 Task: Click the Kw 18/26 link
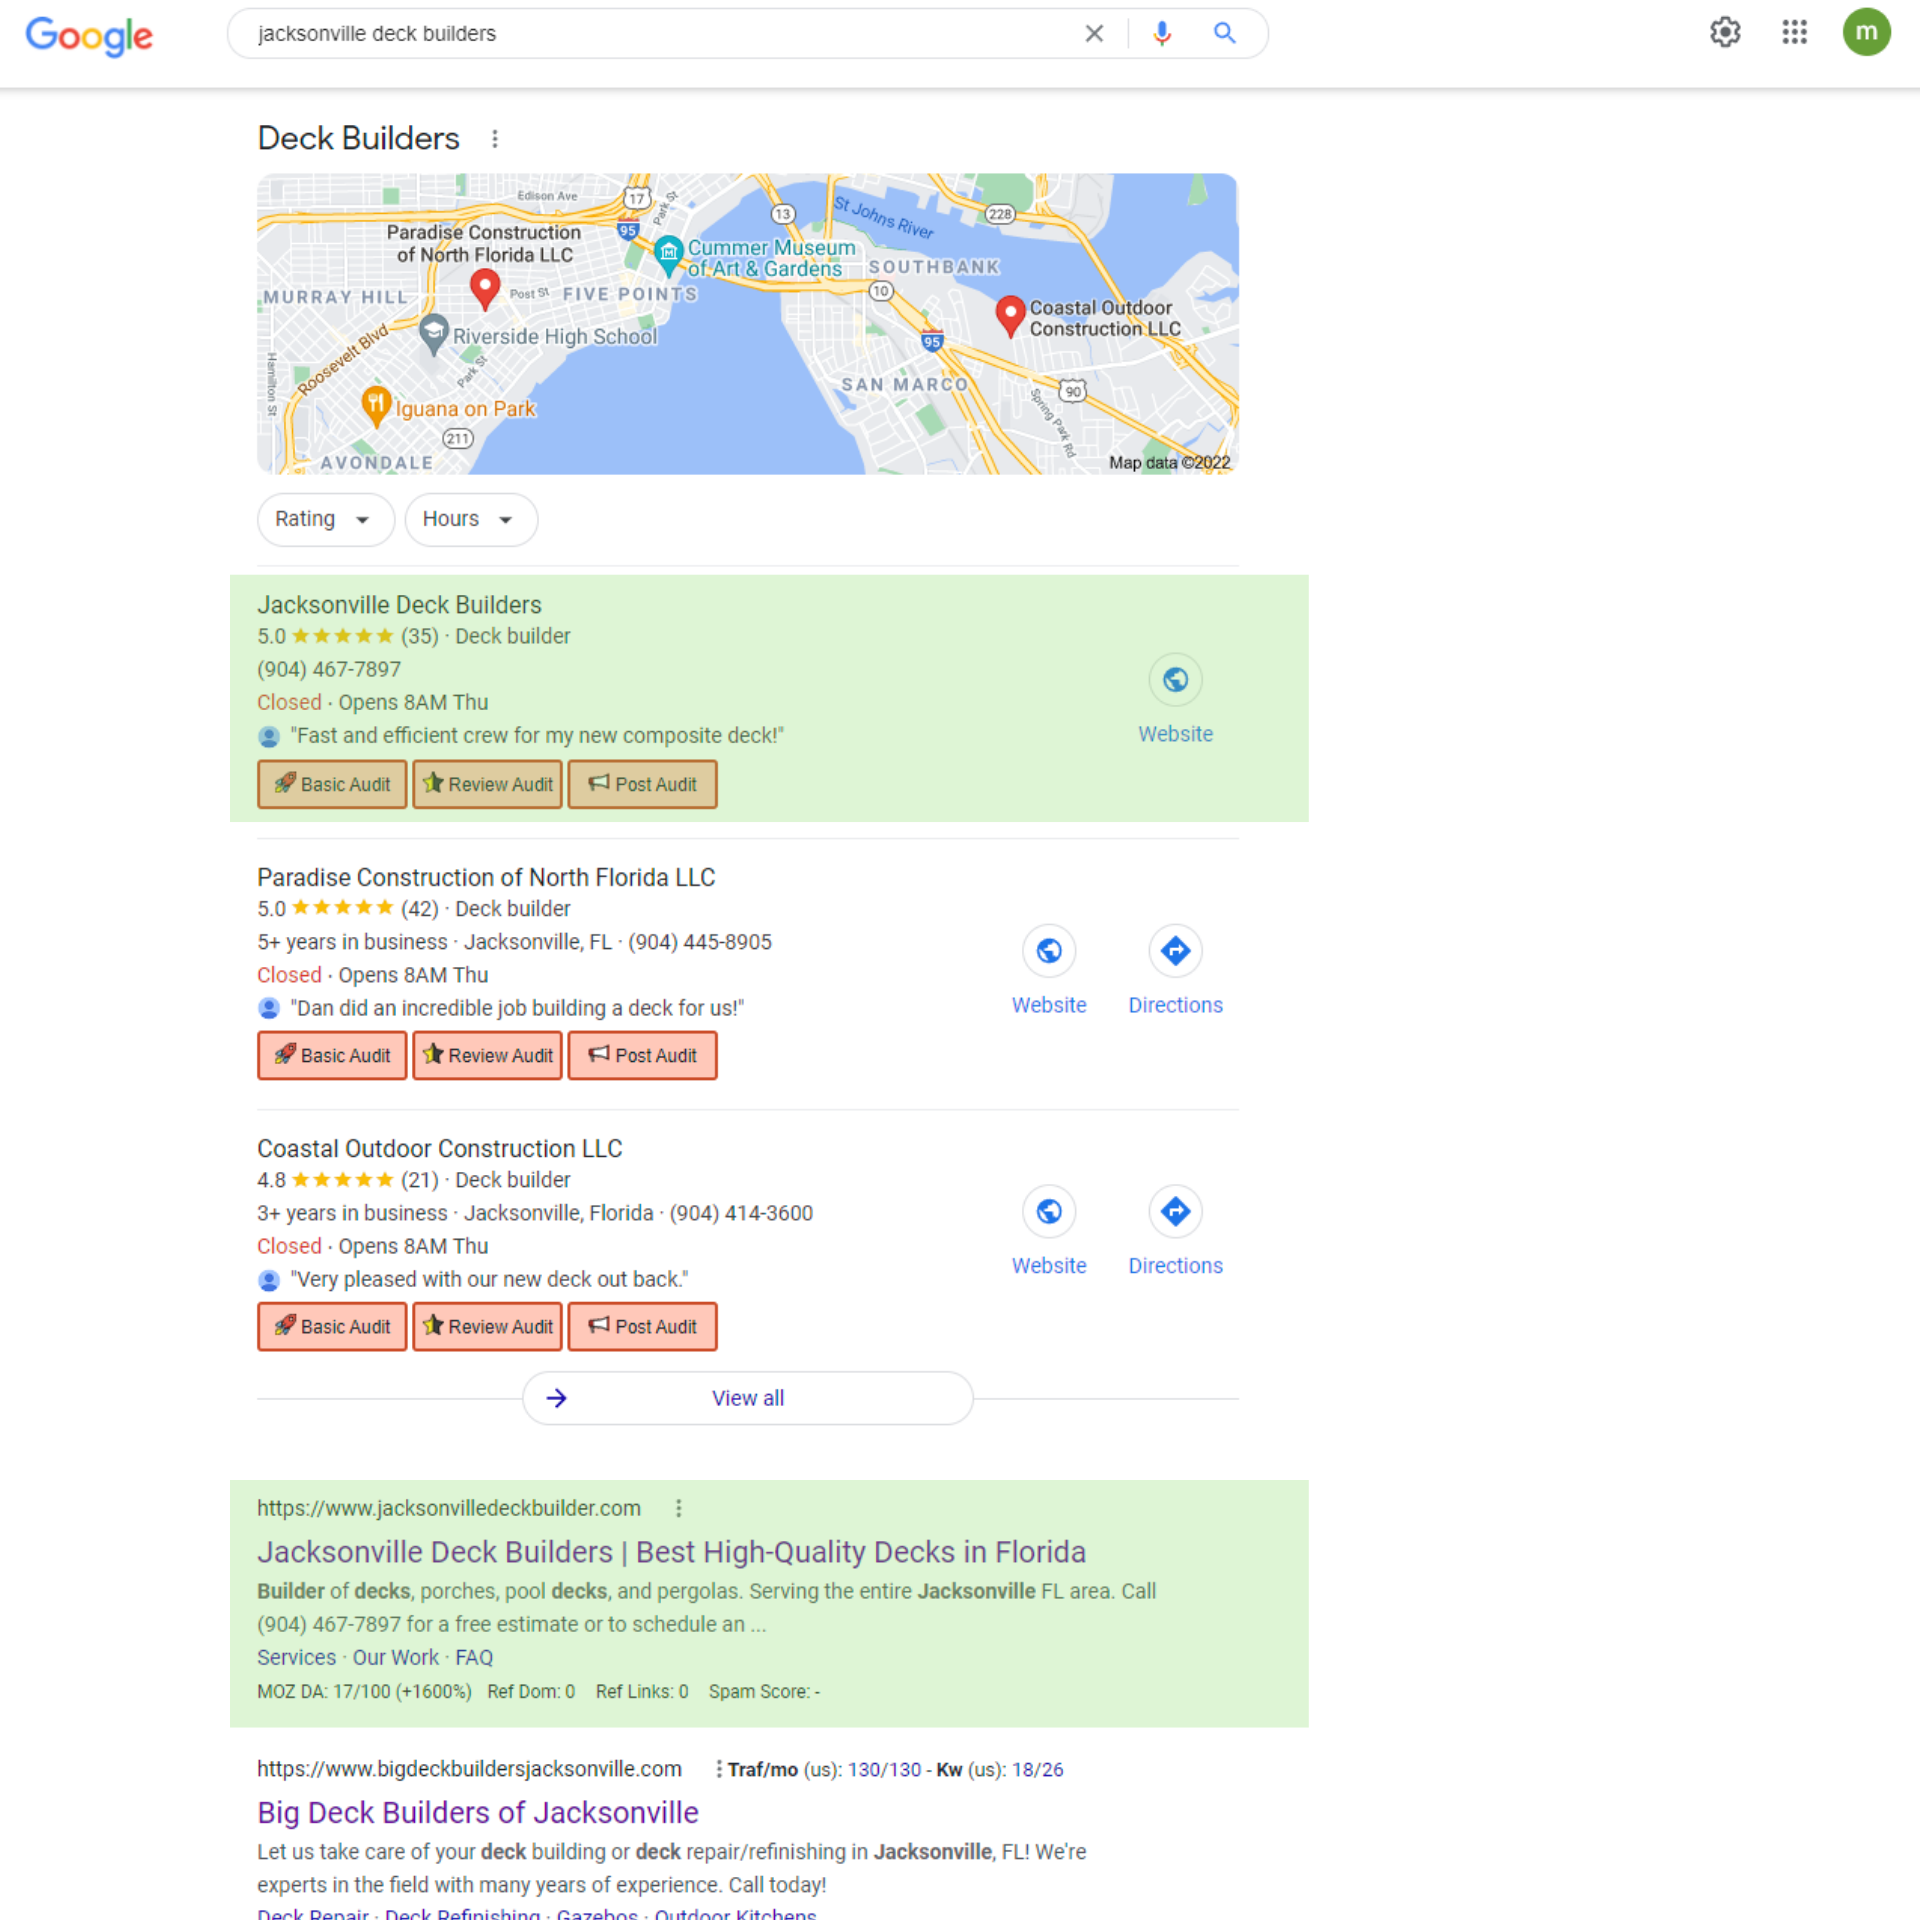point(1037,1769)
